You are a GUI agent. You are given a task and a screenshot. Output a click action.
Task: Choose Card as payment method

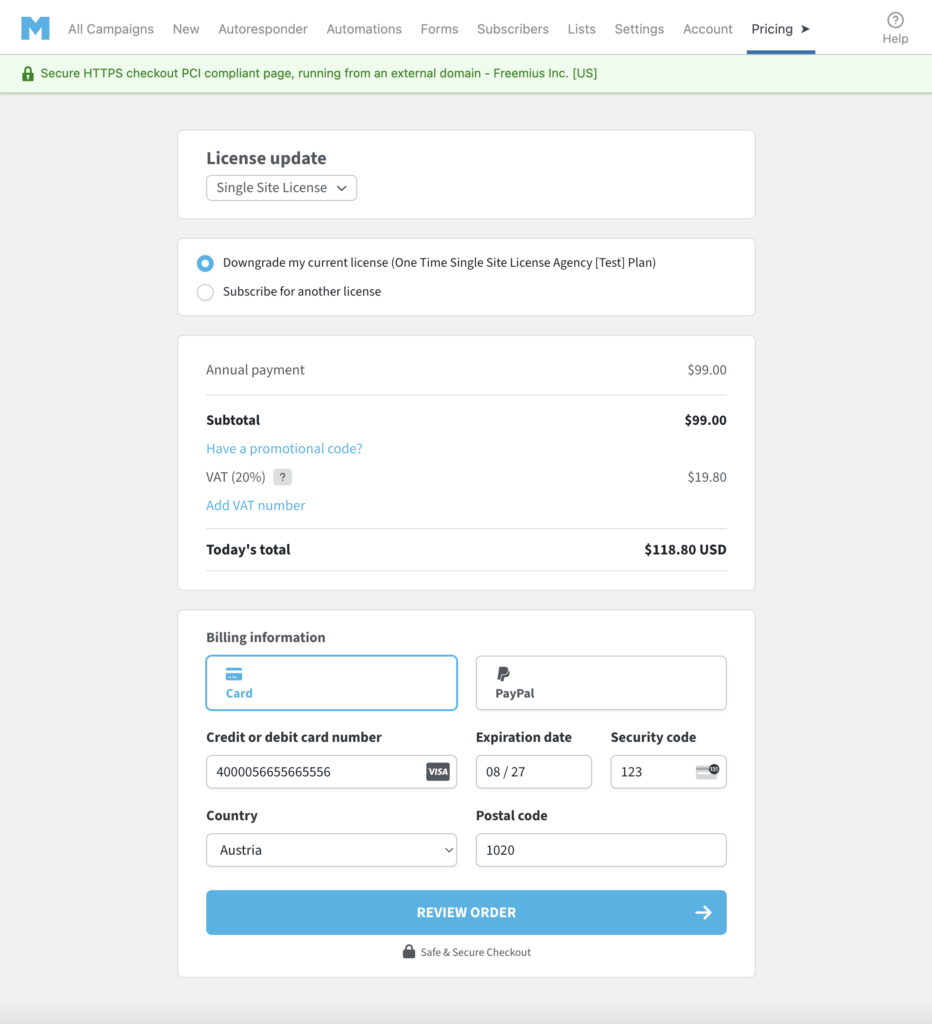click(x=331, y=683)
